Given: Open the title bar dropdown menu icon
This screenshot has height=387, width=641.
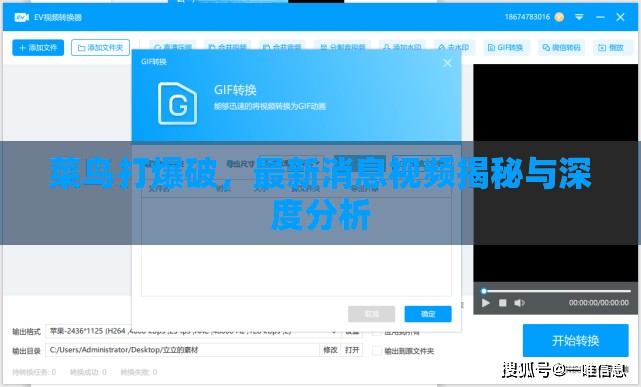Looking at the screenshot, I should 579,17.
